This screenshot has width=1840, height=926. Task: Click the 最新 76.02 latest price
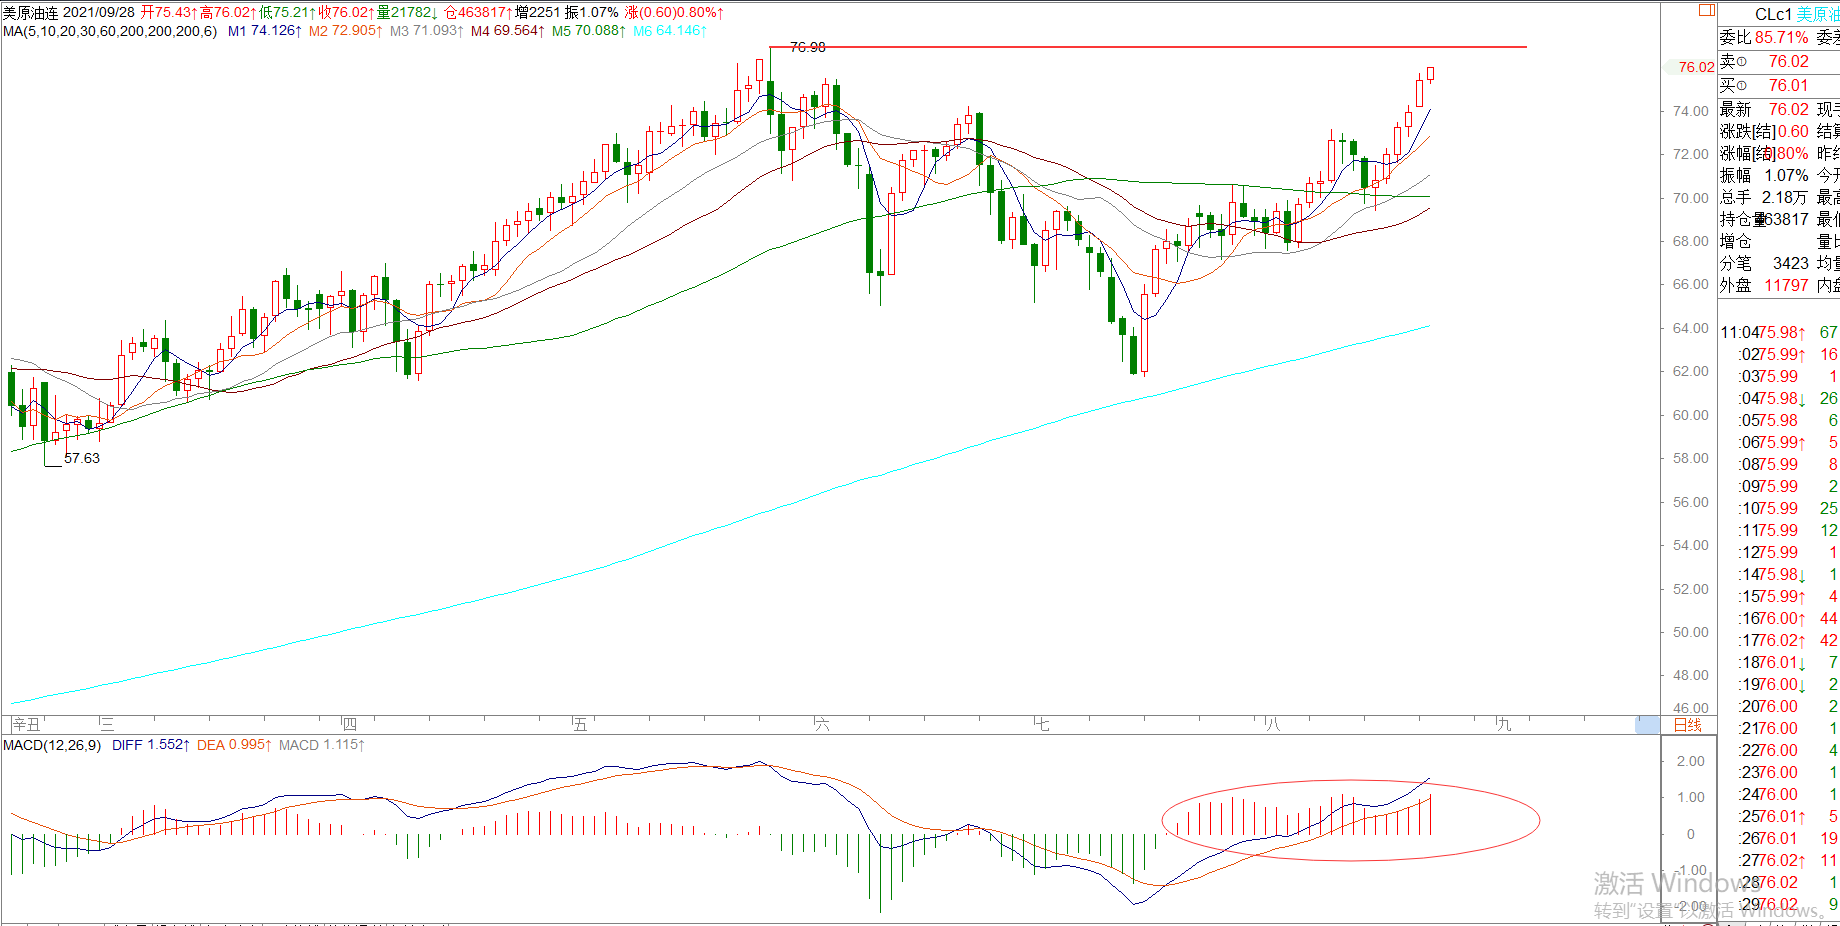point(1764,110)
